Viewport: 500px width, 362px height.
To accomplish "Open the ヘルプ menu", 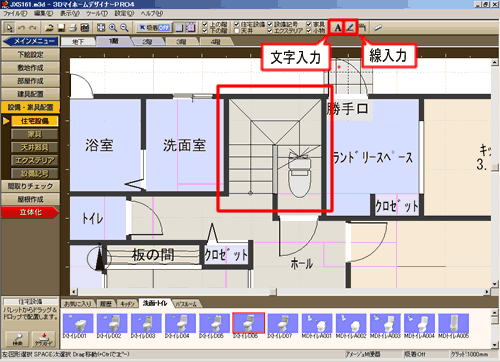I will [152, 13].
